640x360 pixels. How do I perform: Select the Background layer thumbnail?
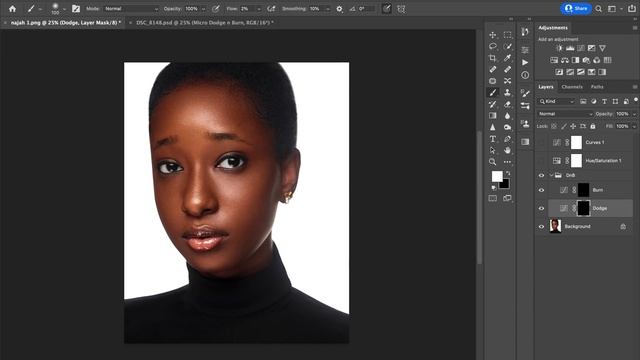point(556,226)
